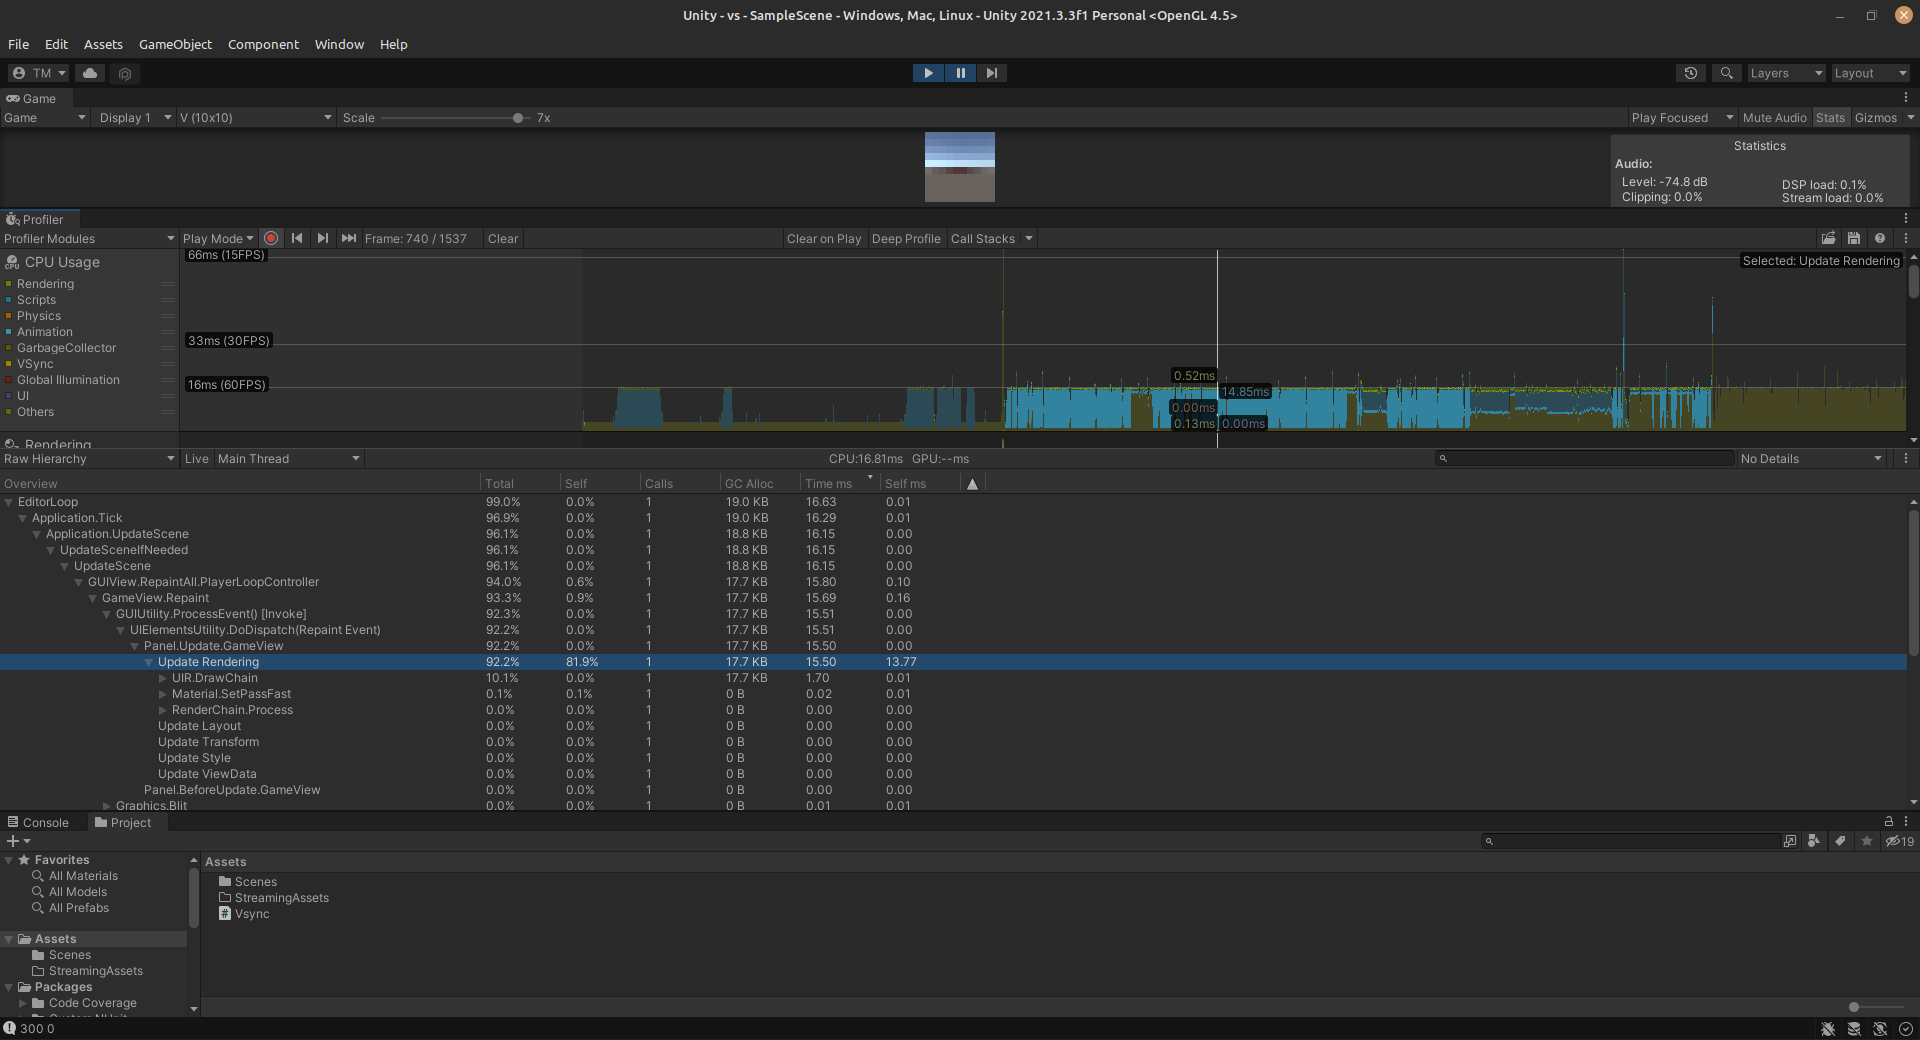The image size is (1920, 1040).
Task: Toggle the Stats overlay button
Action: [1830, 118]
